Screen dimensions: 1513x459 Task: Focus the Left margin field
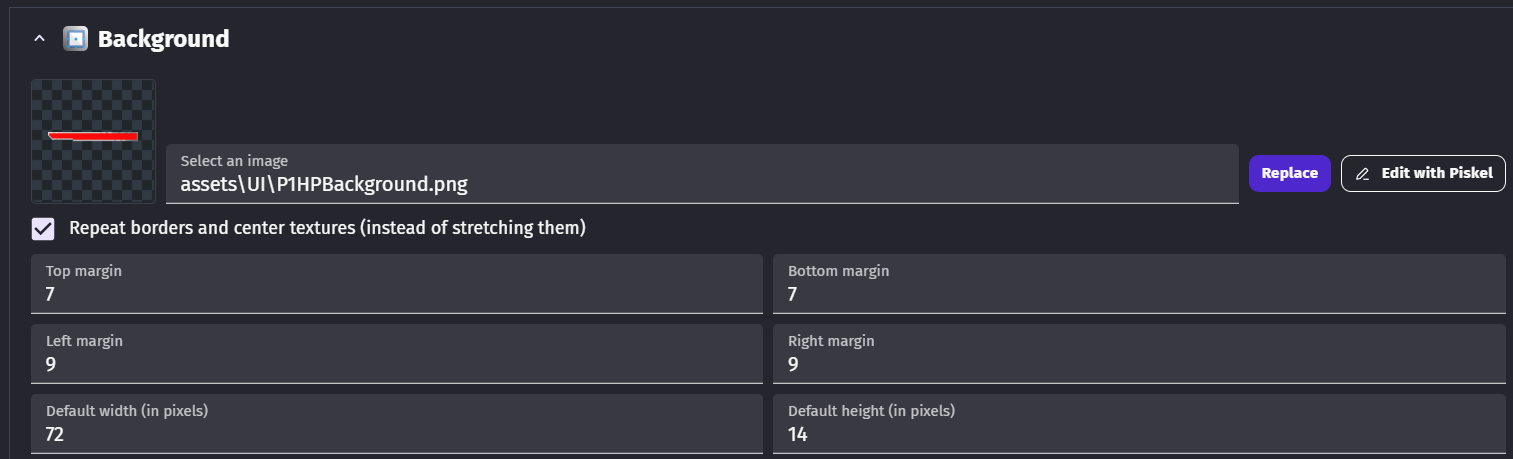pyautogui.click(x=397, y=354)
